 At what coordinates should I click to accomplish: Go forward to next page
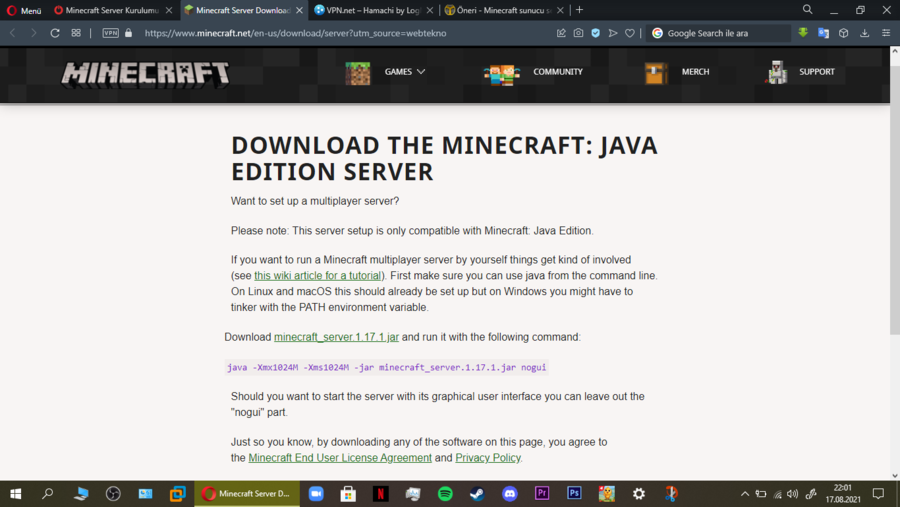33,33
